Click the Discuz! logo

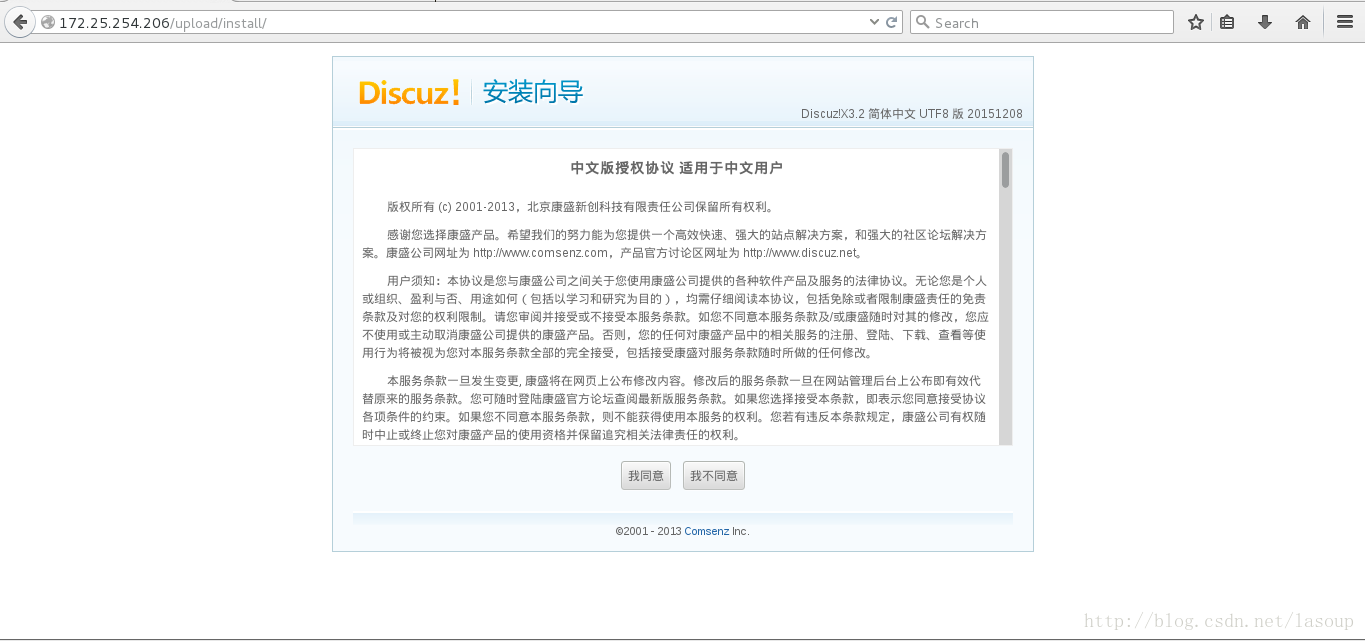409,93
